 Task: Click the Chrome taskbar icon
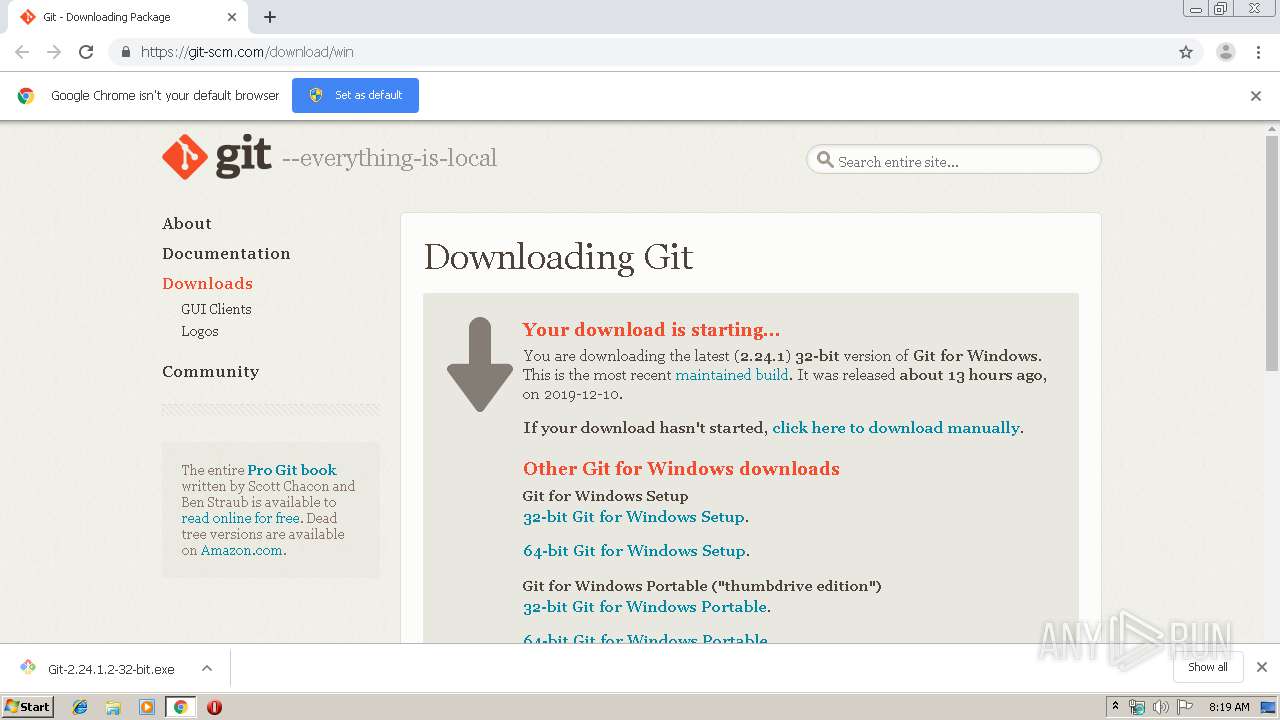point(180,707)
